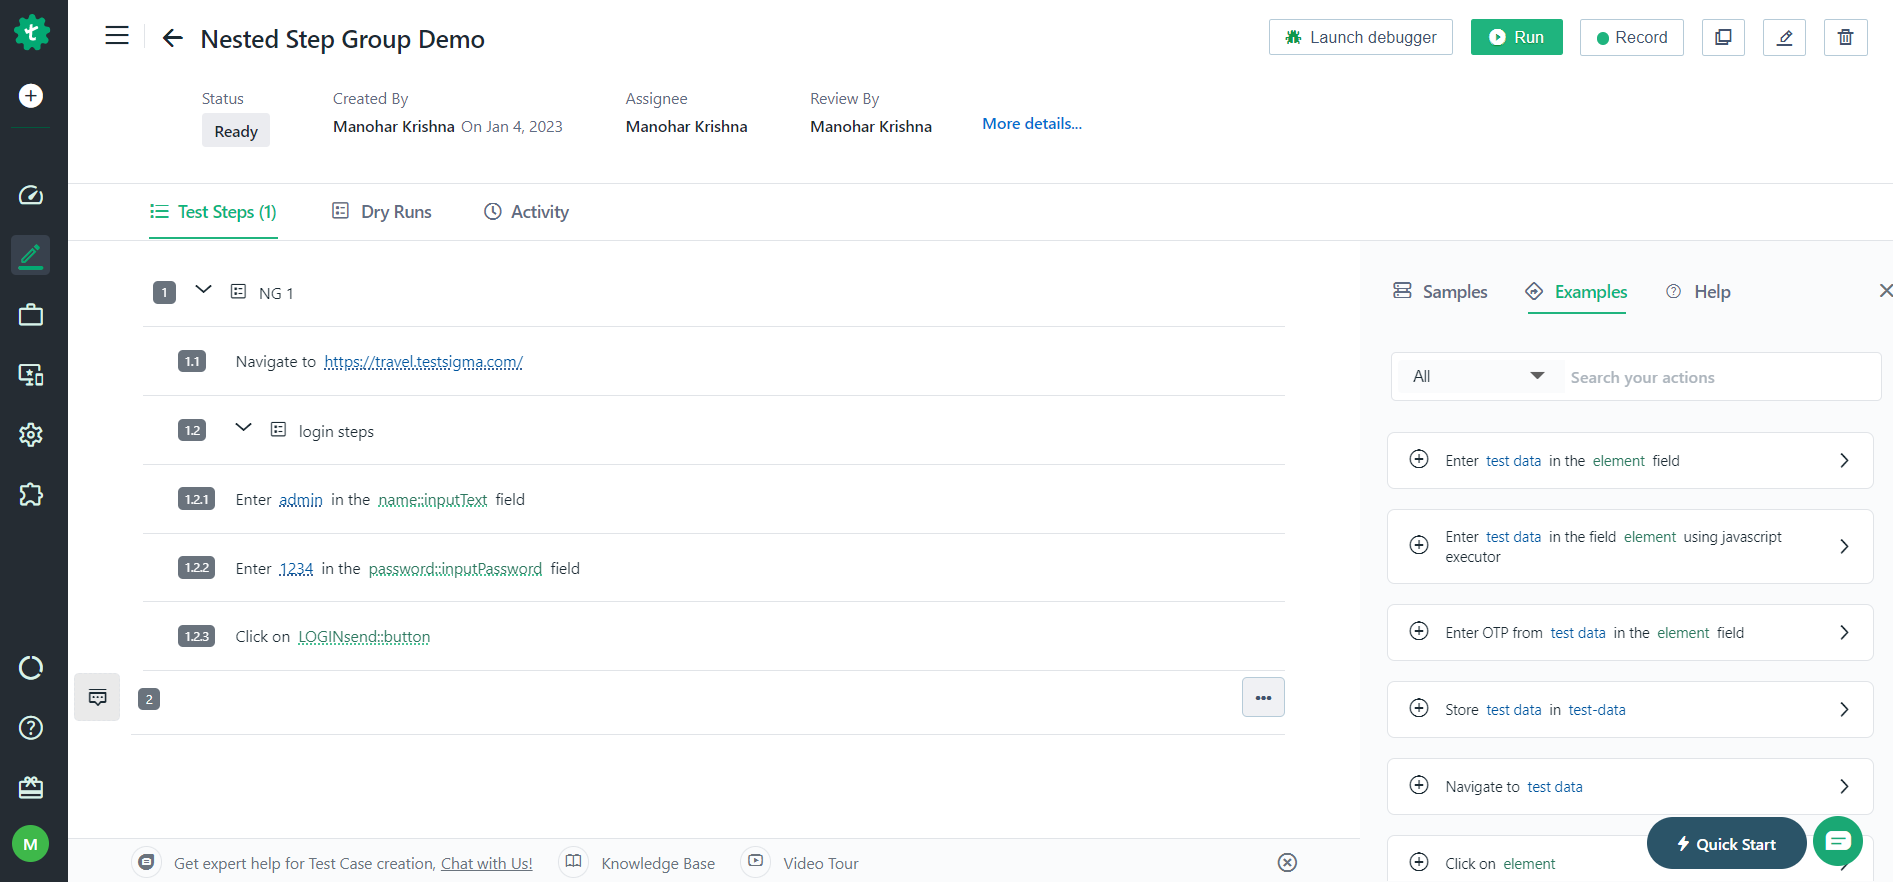Add the 'Navigate to test data' action

tap(1419, 785)
